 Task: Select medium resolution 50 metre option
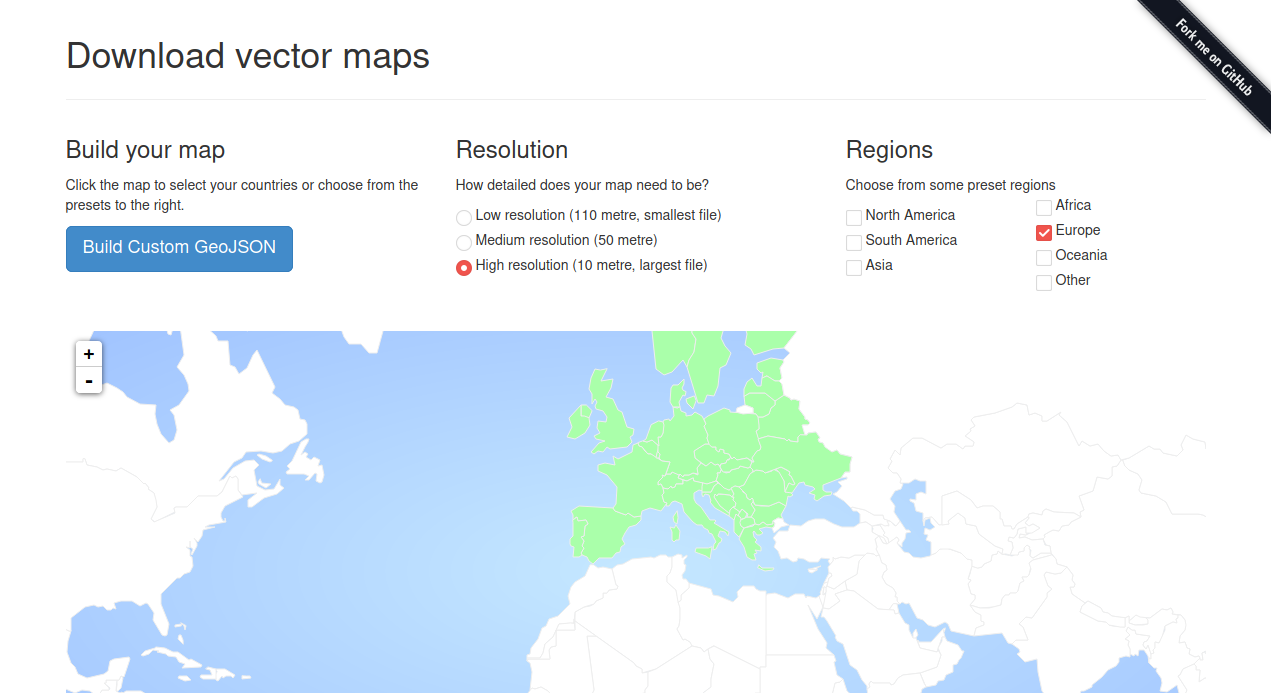coord(463,242)
